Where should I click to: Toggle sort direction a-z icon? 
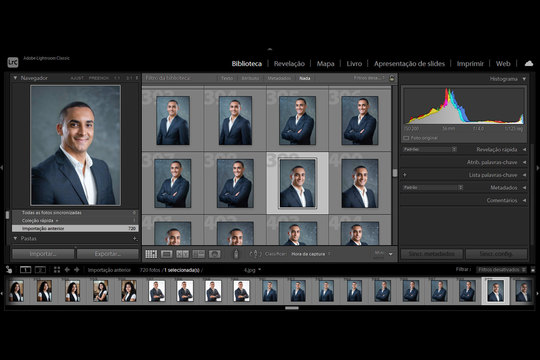(255, 254)
